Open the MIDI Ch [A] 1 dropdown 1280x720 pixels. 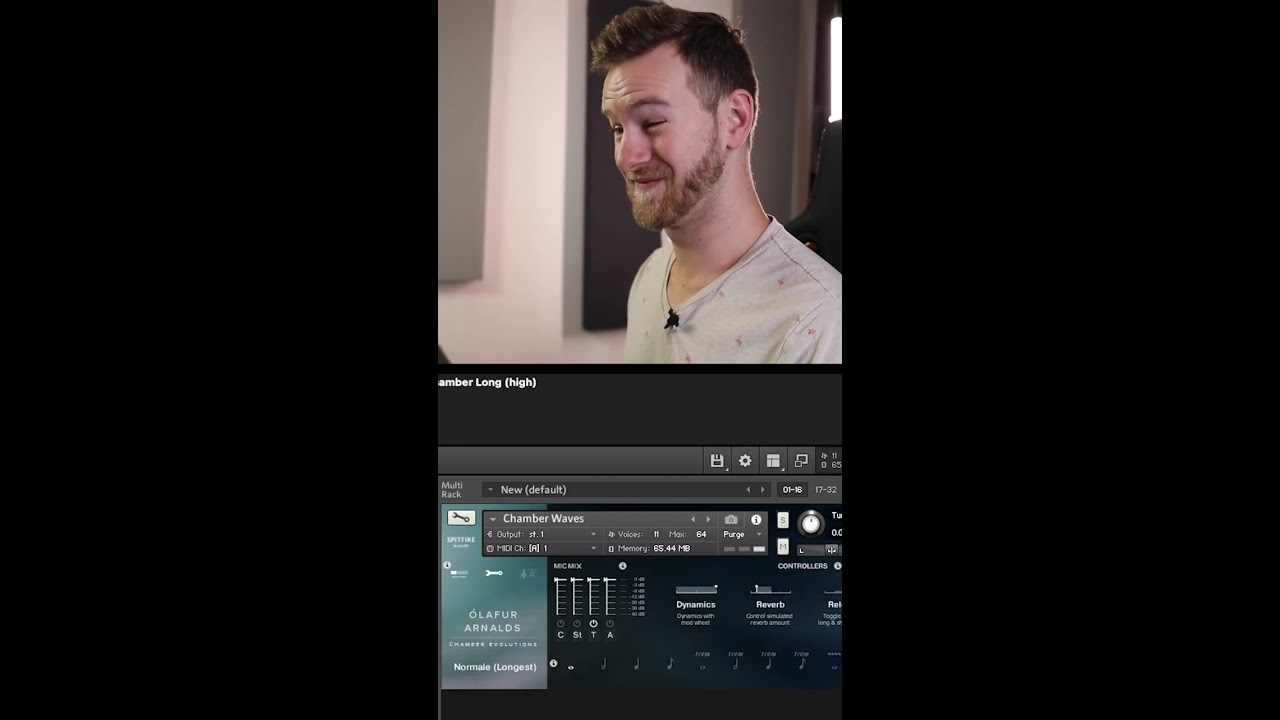point(543,548)
